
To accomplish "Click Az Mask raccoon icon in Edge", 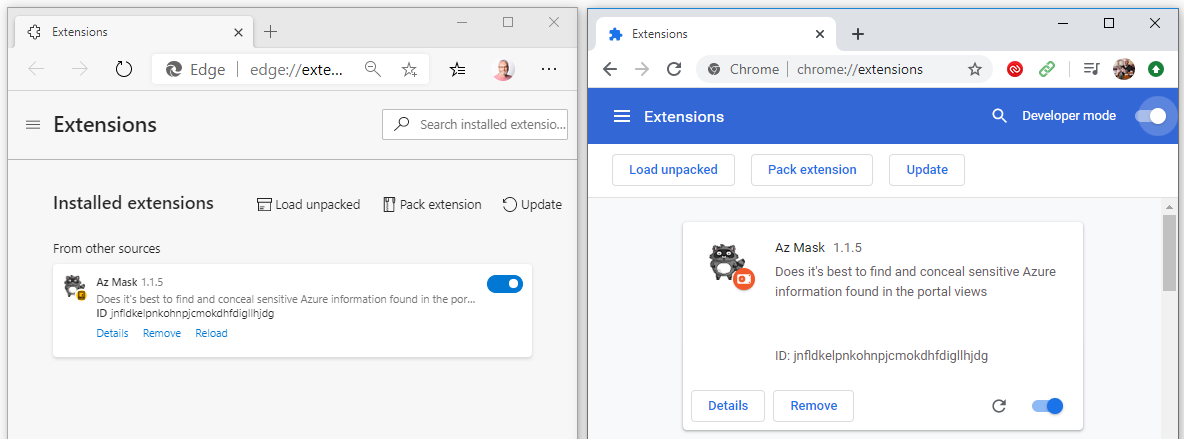I will click(75, 287).
